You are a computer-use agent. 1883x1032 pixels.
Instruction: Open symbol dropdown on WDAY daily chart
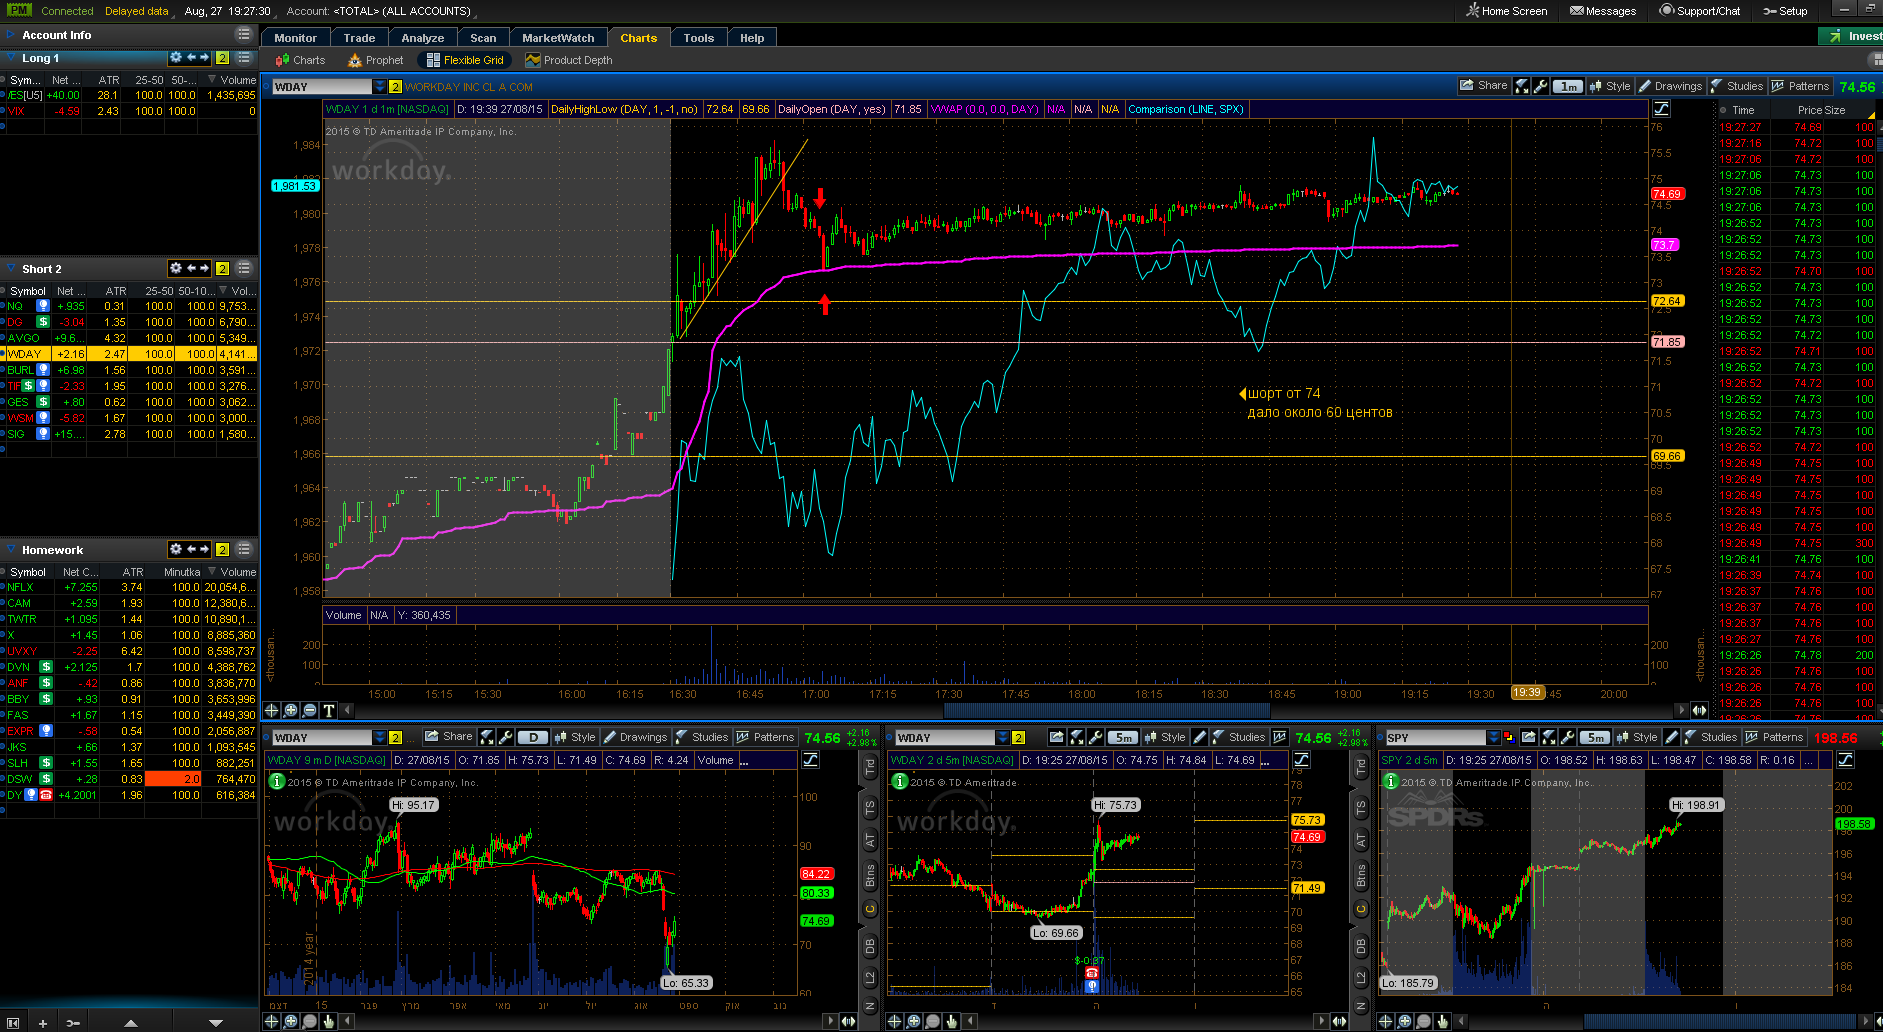click(379, 738)
